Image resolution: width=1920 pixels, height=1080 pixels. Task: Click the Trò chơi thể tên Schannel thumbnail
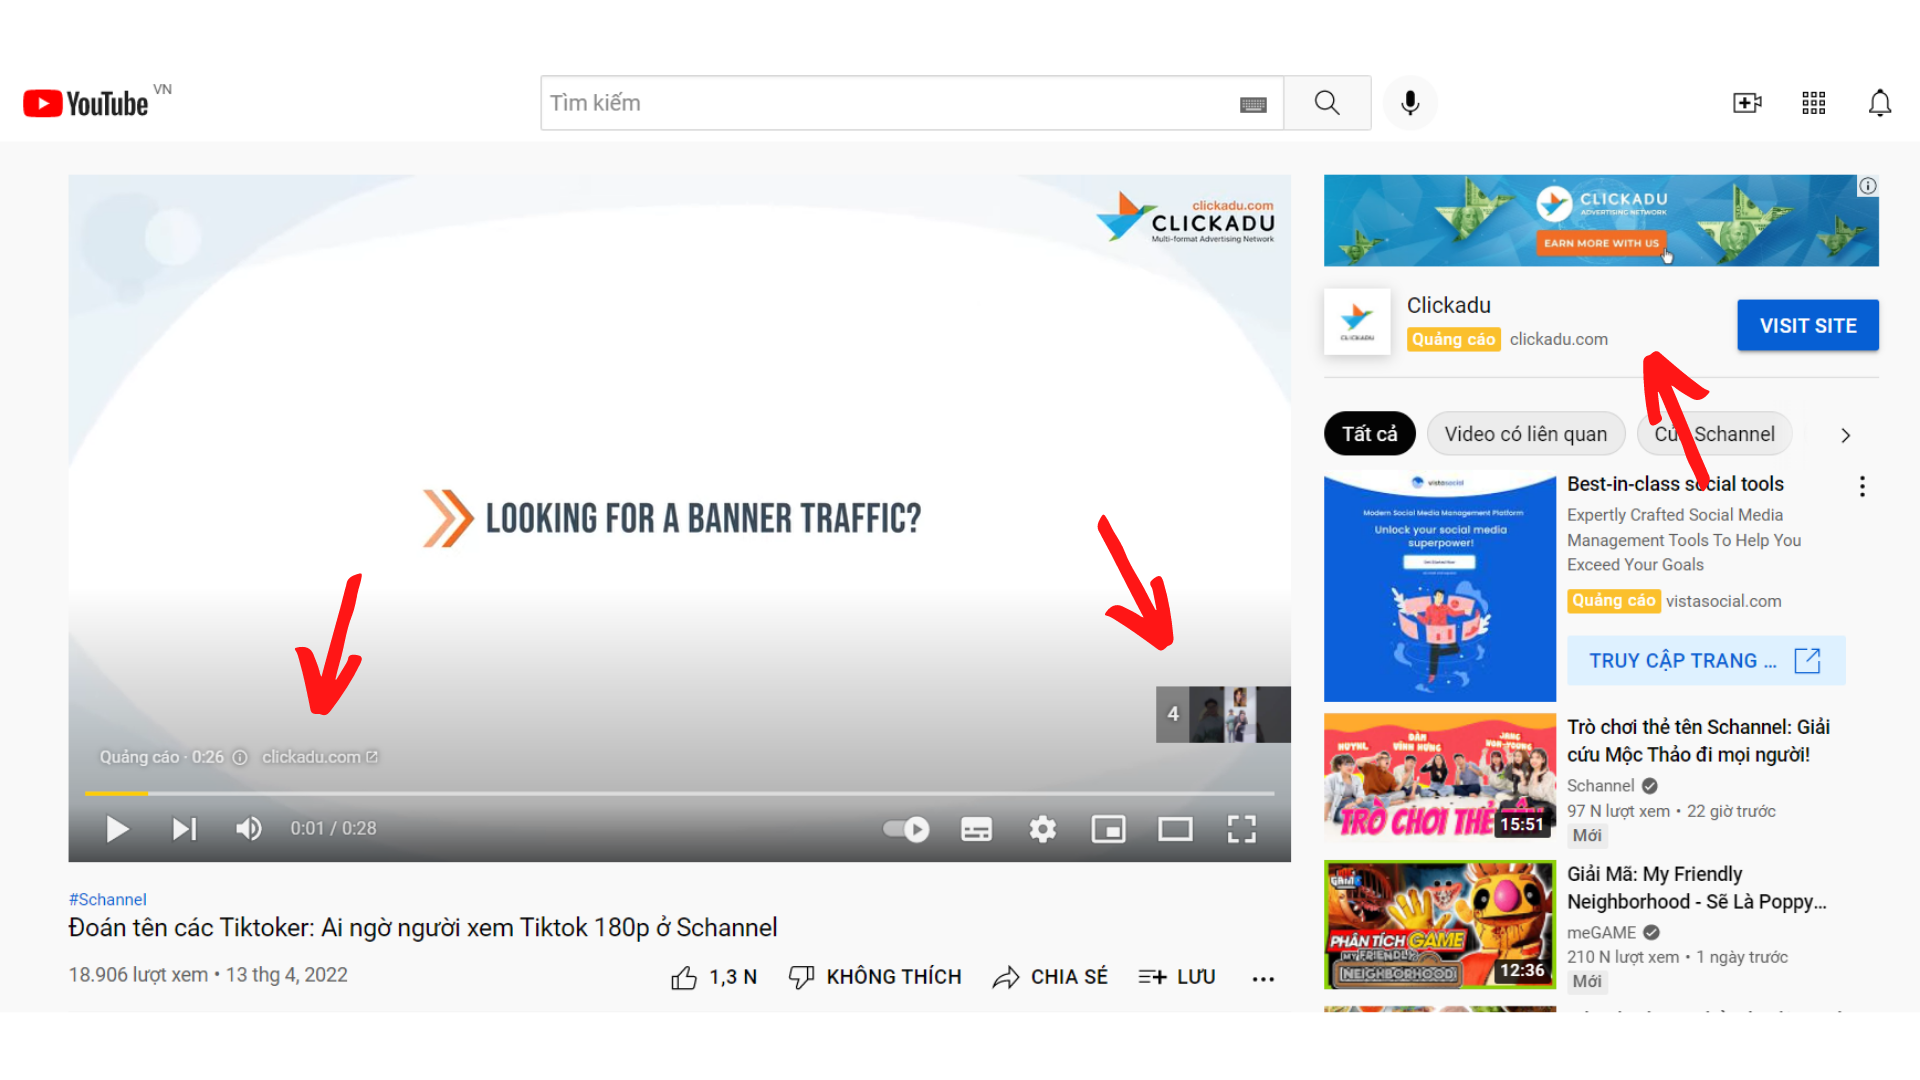tap(1437, 778)
